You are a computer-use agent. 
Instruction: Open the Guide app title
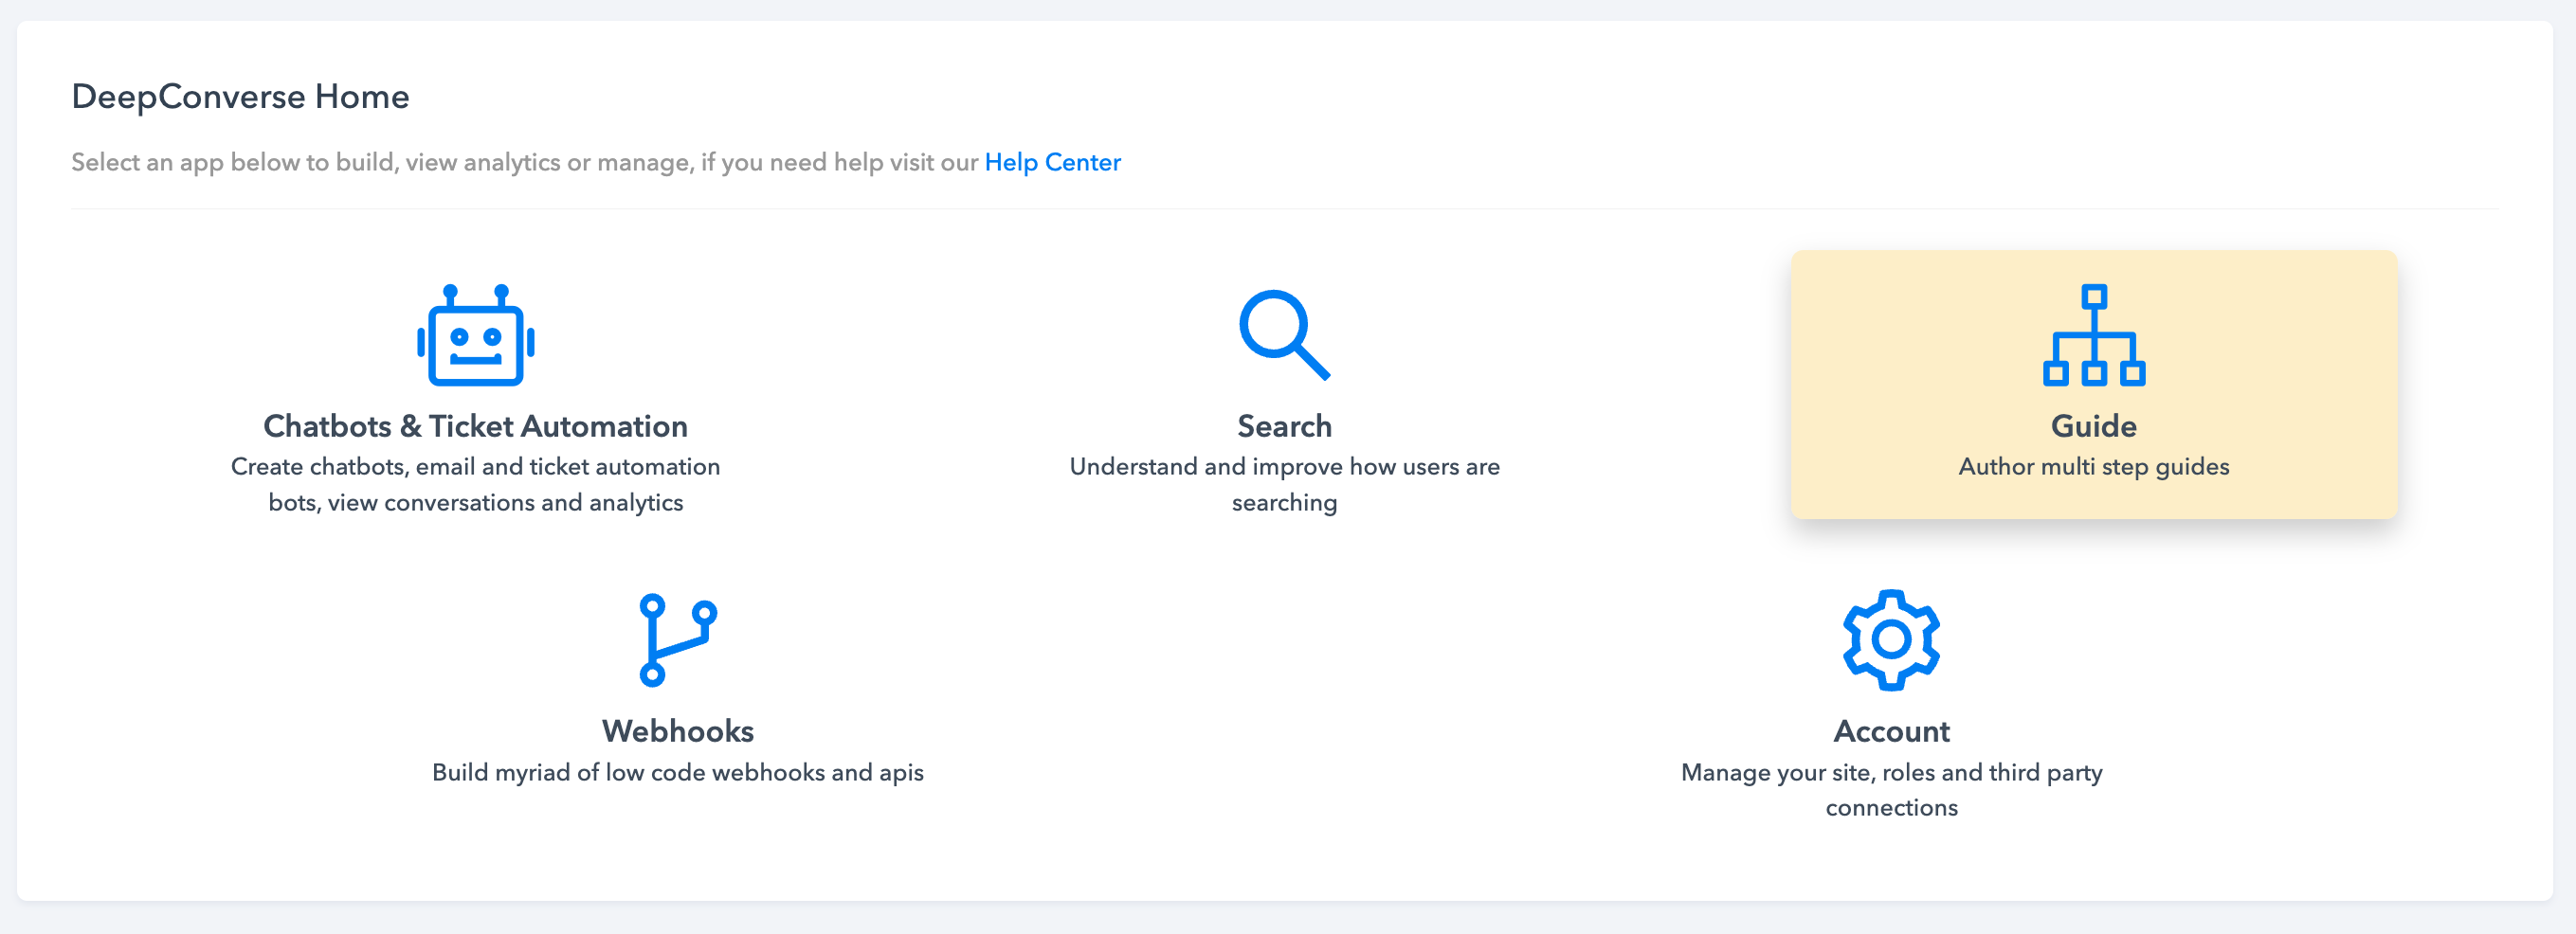(x=2093, y=426)
